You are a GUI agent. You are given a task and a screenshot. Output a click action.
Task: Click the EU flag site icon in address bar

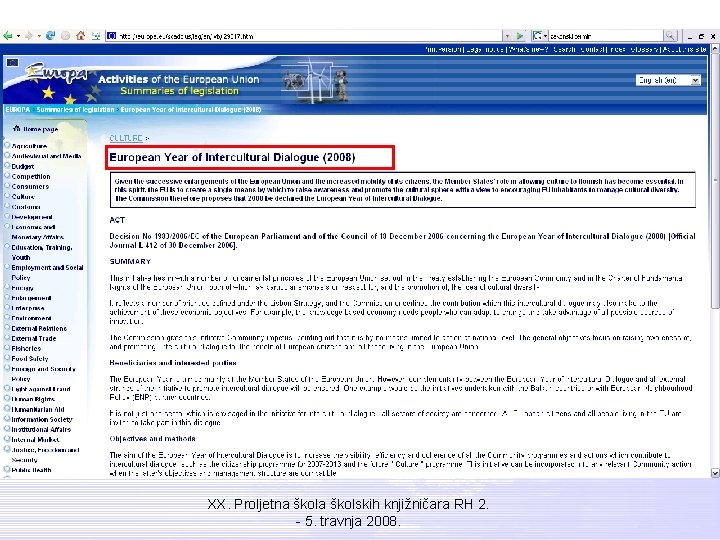[112, 35]
